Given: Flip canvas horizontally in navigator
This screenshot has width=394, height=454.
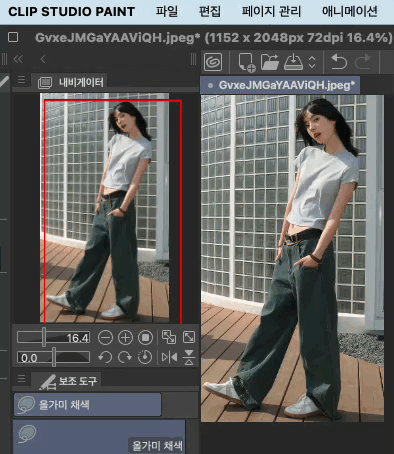Looking at the screenshot, I should (x=169, y=357).
